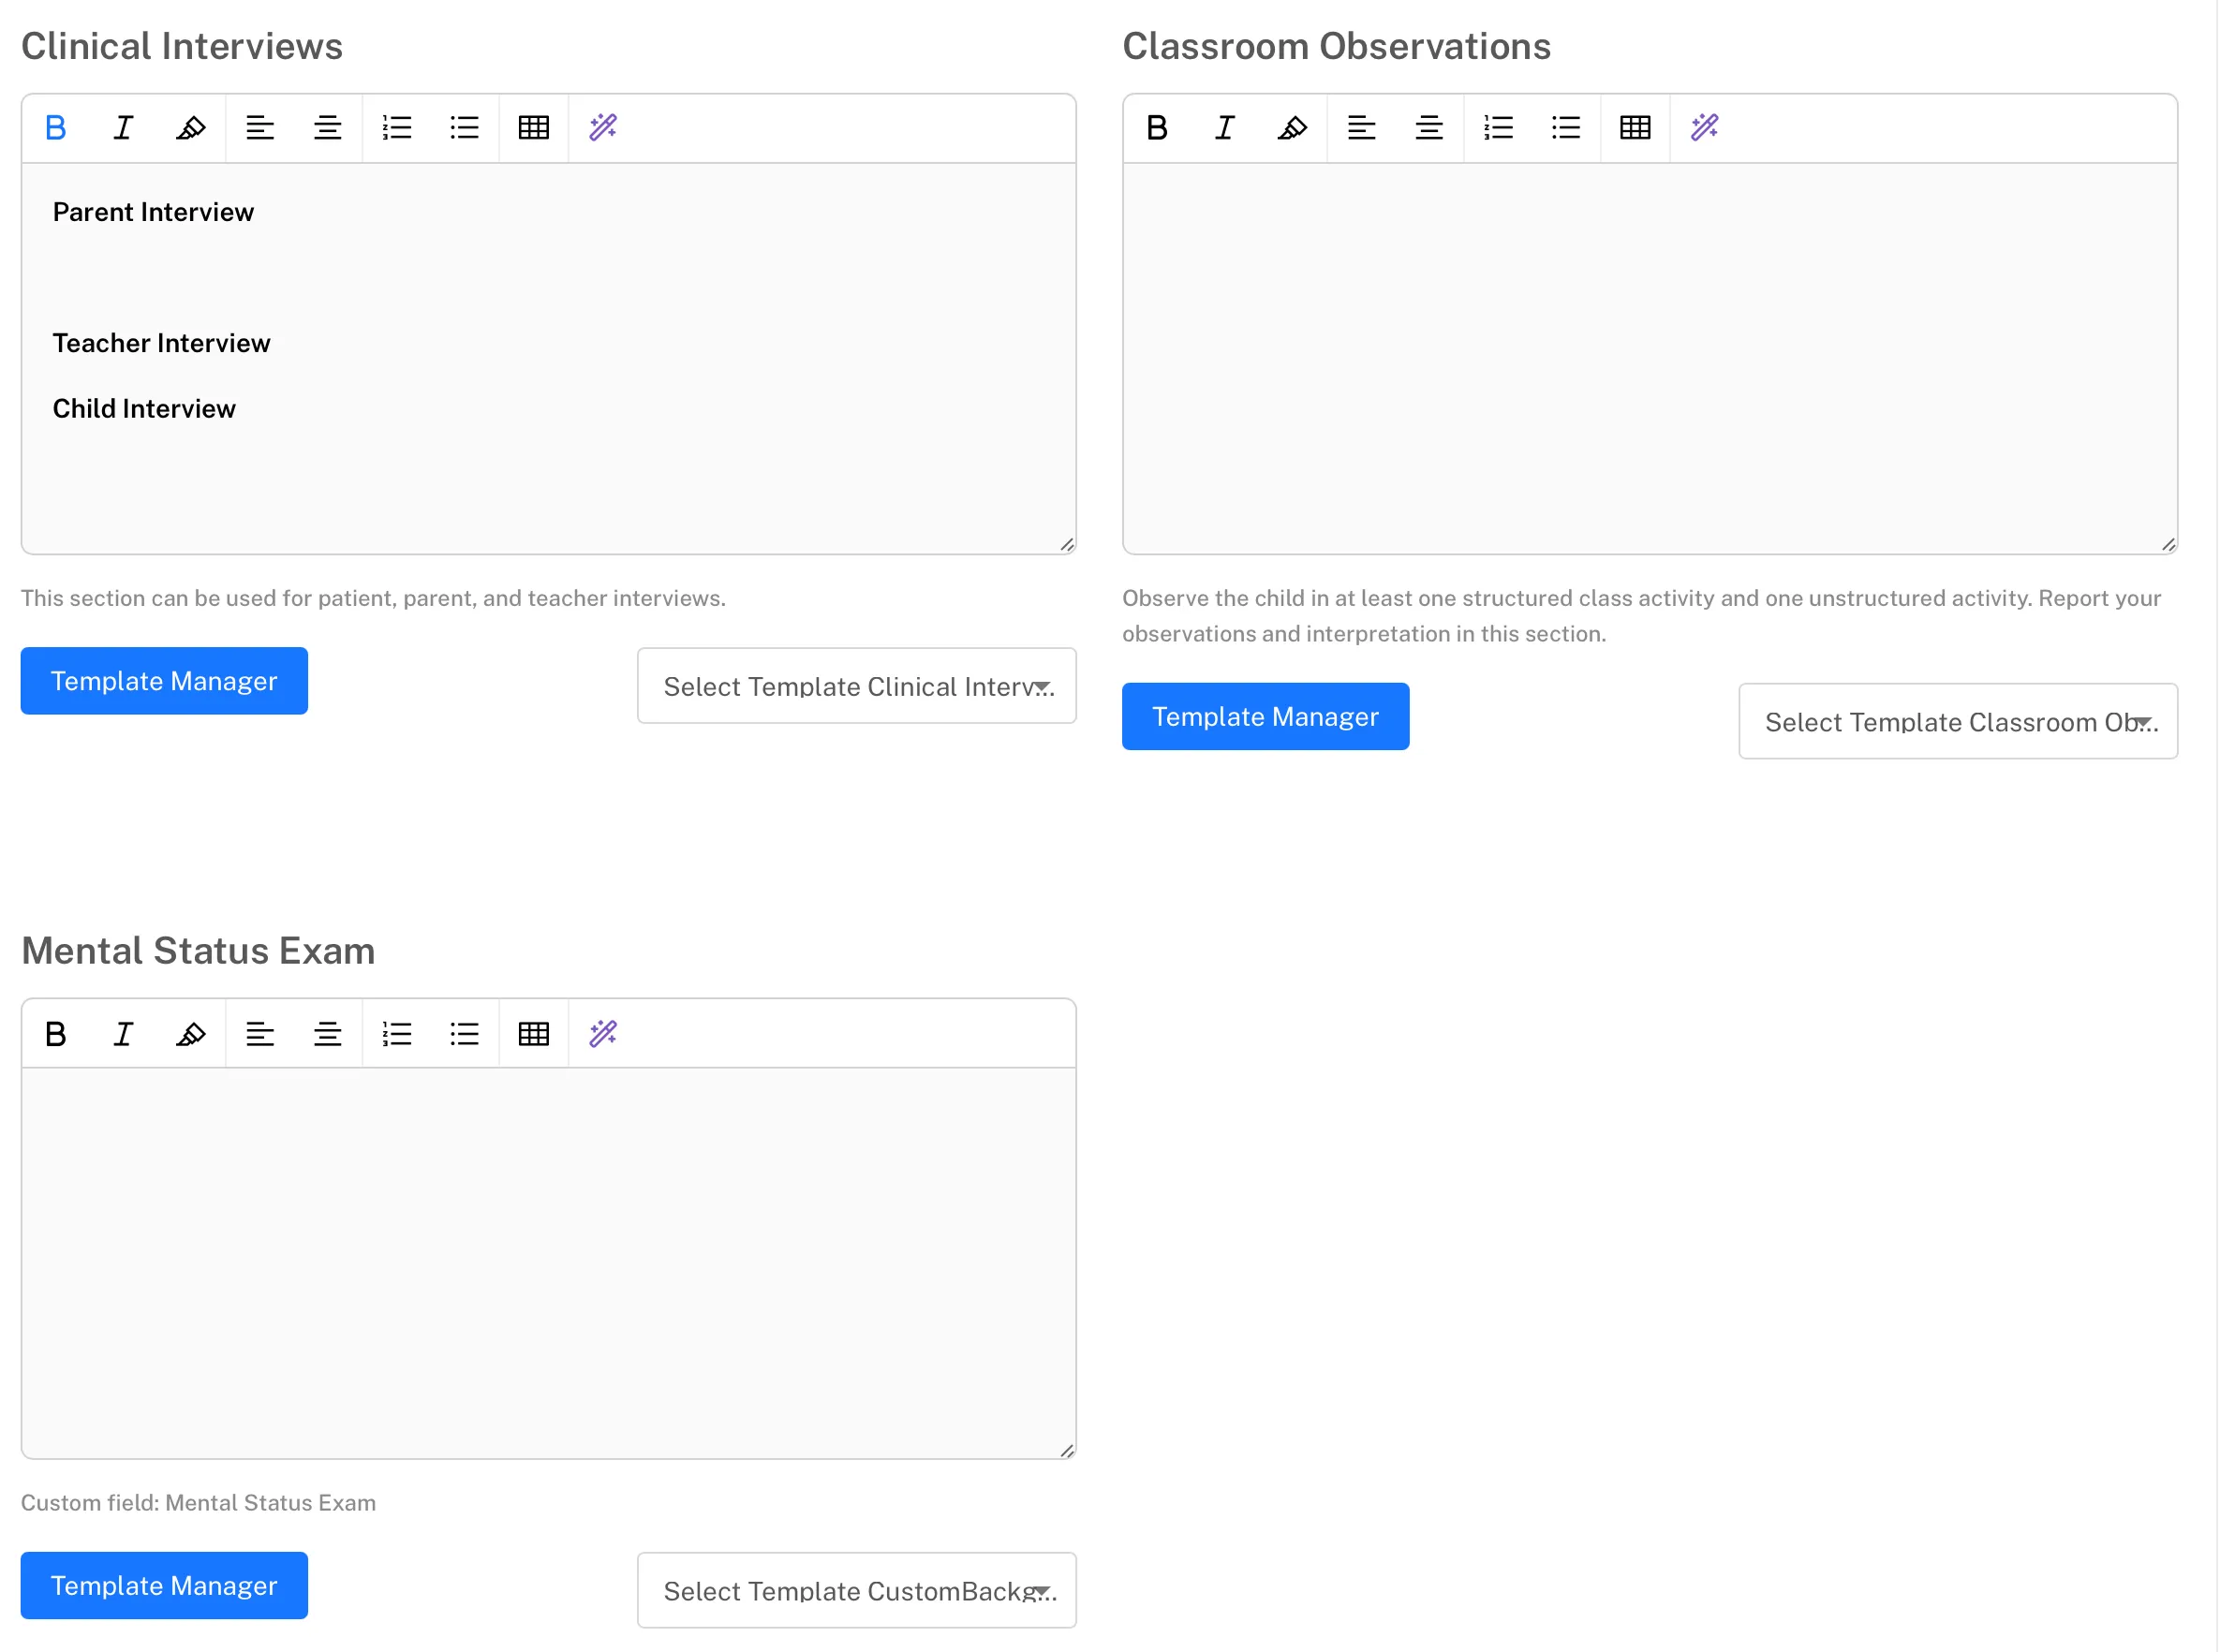Open Select Template Clinical Interviews dropdown
Screen dimensions: 2220x1652
click(857, 686)
